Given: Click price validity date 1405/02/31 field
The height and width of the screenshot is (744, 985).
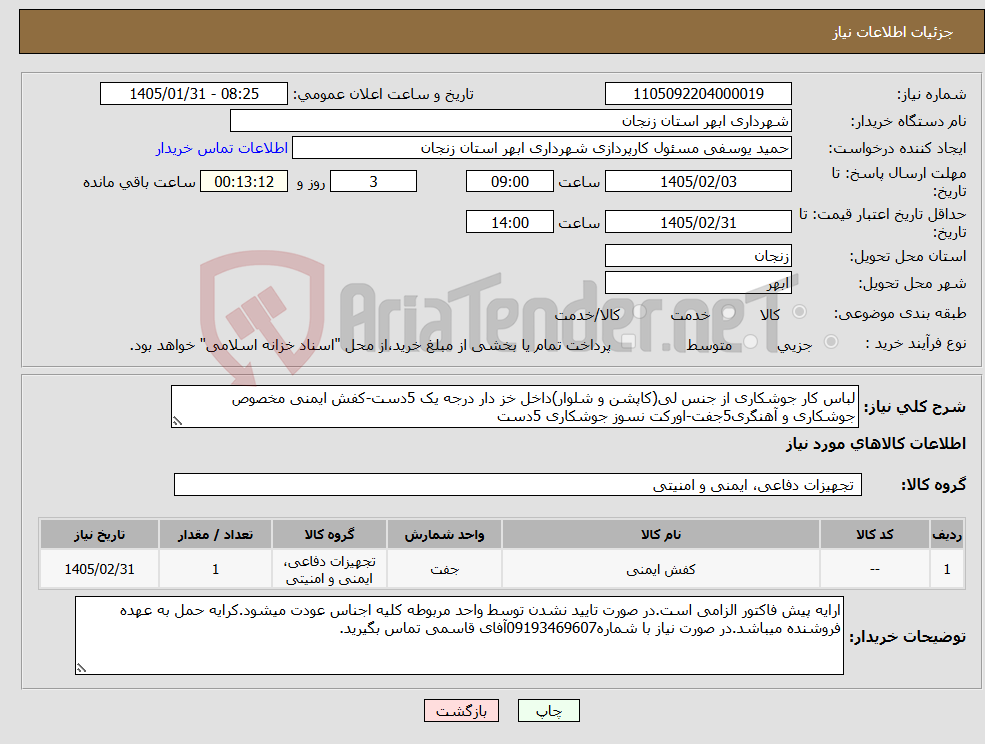Looking at the screenshot, I should click(698, 222).
